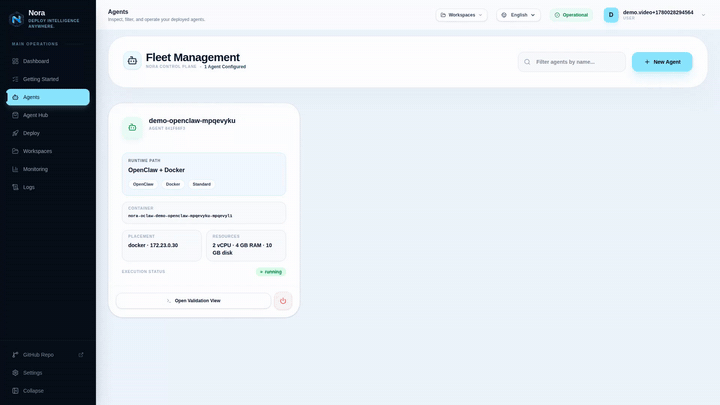
Task: Open GitHub Repo link
Action: tap(48, 355)
